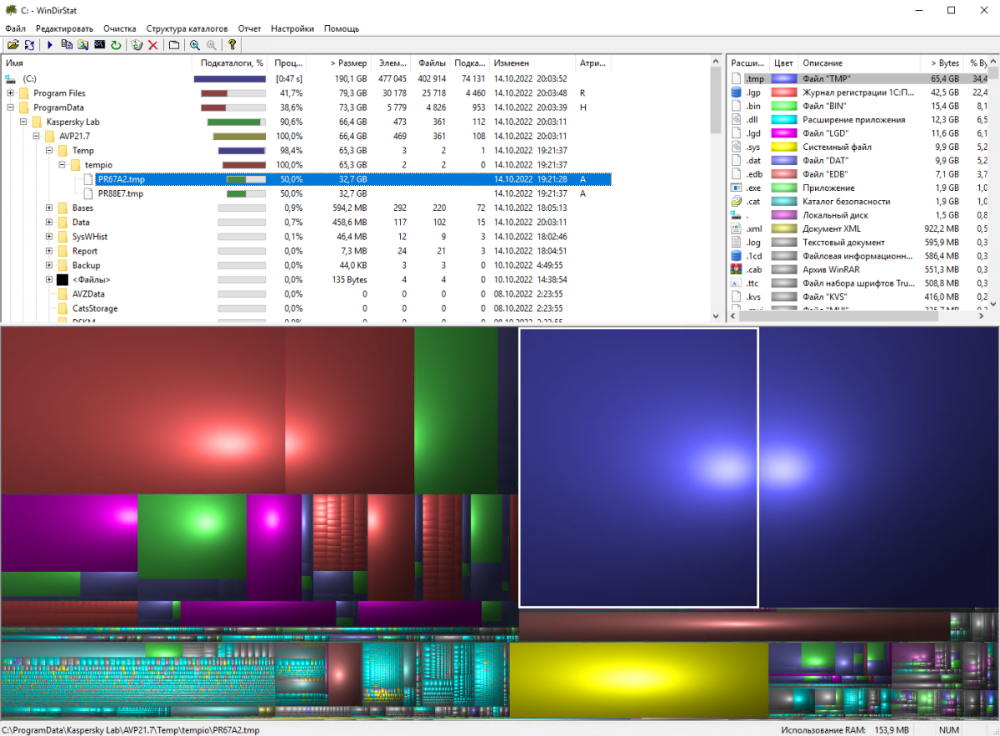Expand the Bases folder node
This screenshot has width=1000, height=736.
(49, 208)
